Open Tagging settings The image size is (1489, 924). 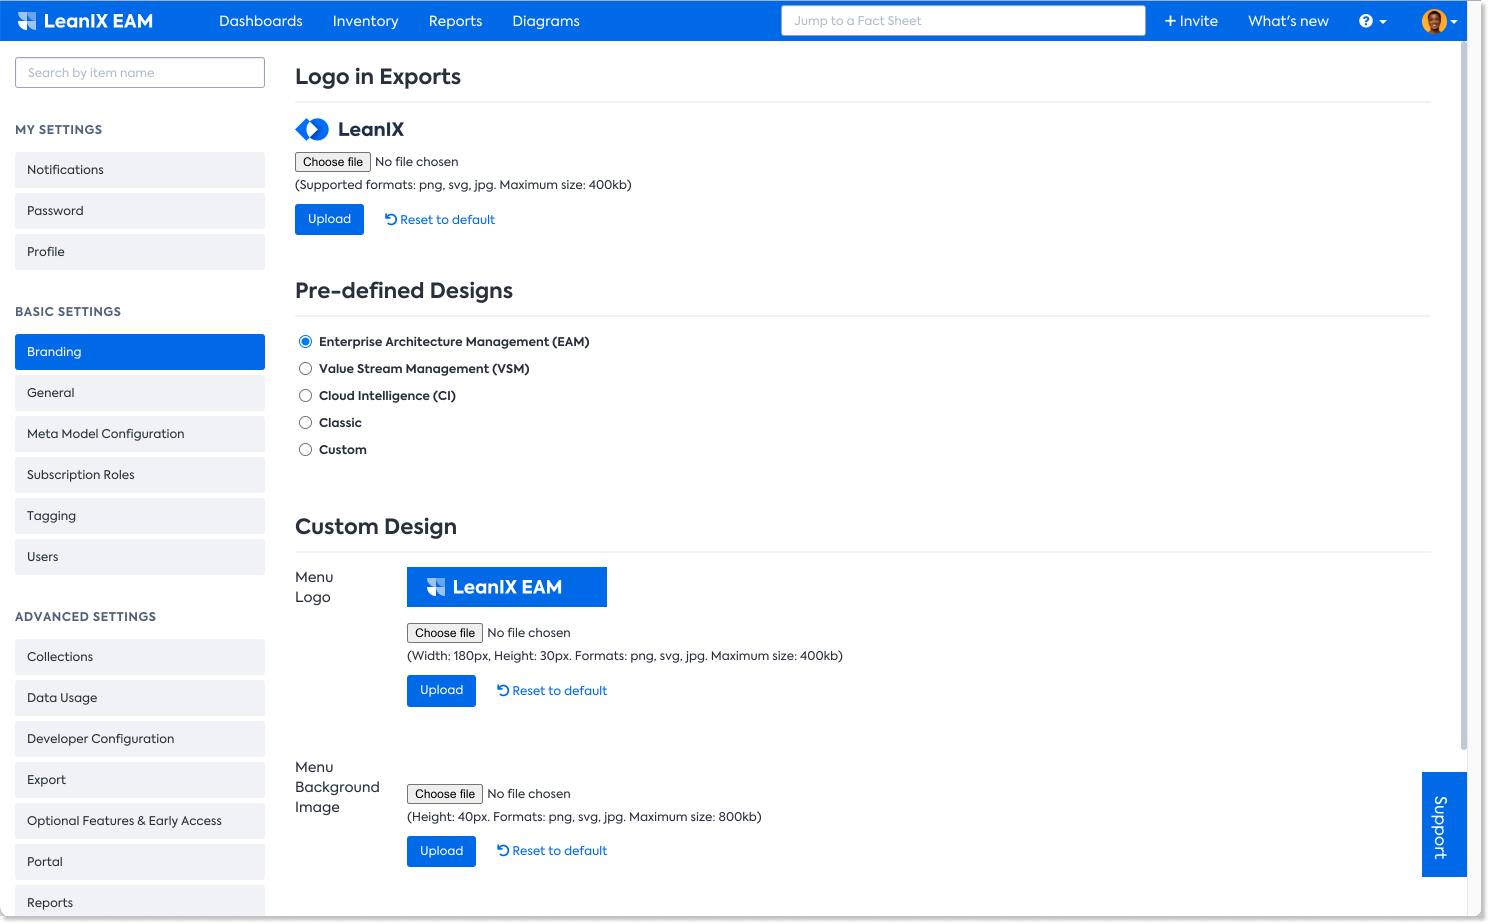tap(140, 516)
